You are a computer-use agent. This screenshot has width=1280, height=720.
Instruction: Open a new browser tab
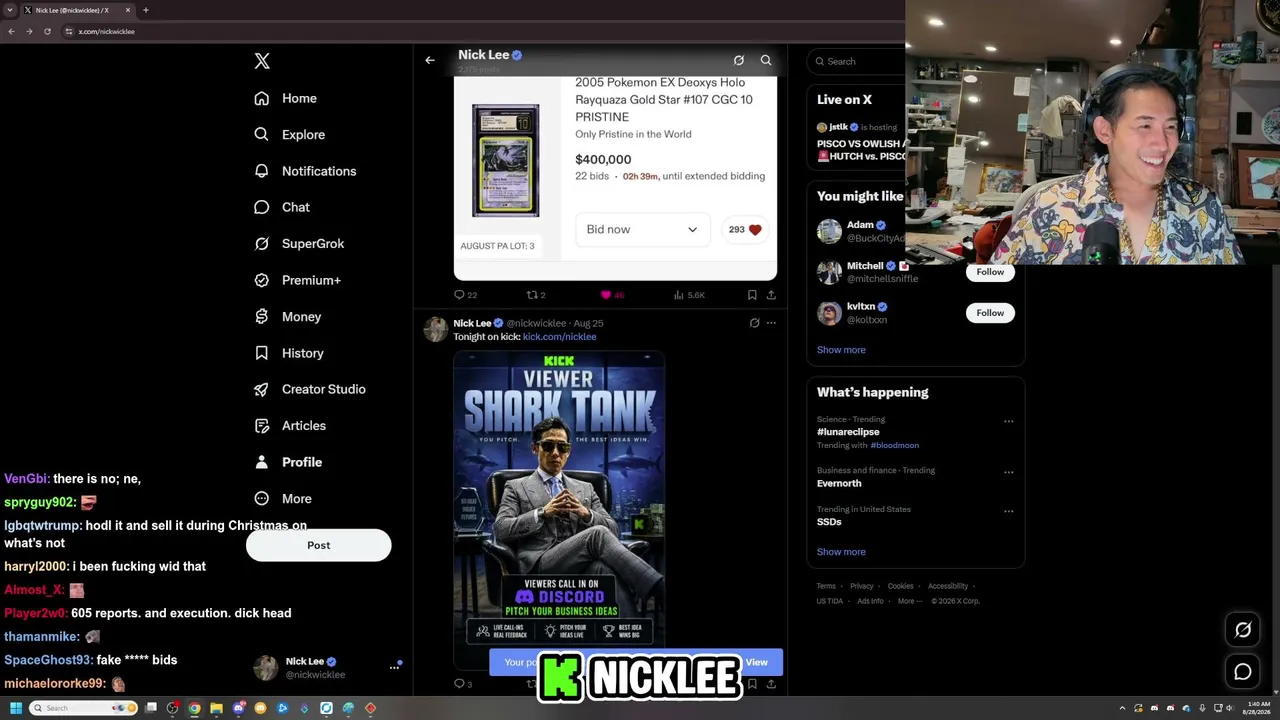tap(146, 10)
